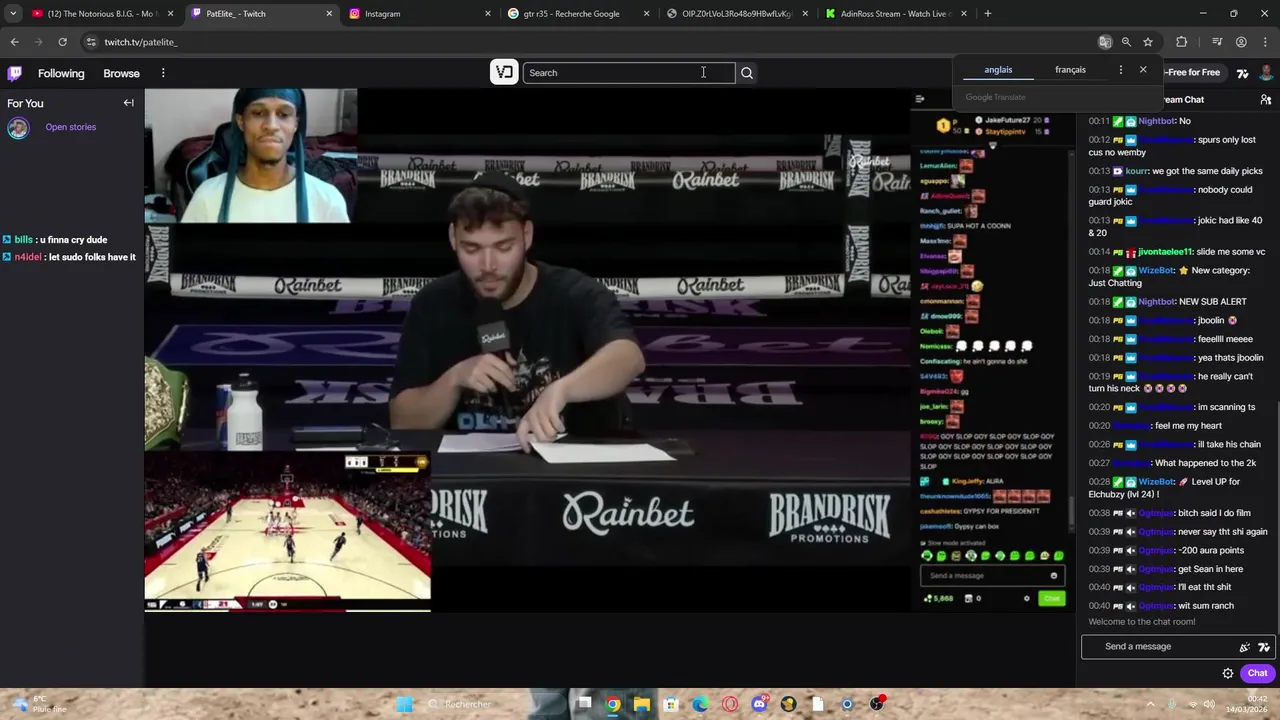Collapse the stream chat panel
The image size is (1280, 720).
click(920, 99)
